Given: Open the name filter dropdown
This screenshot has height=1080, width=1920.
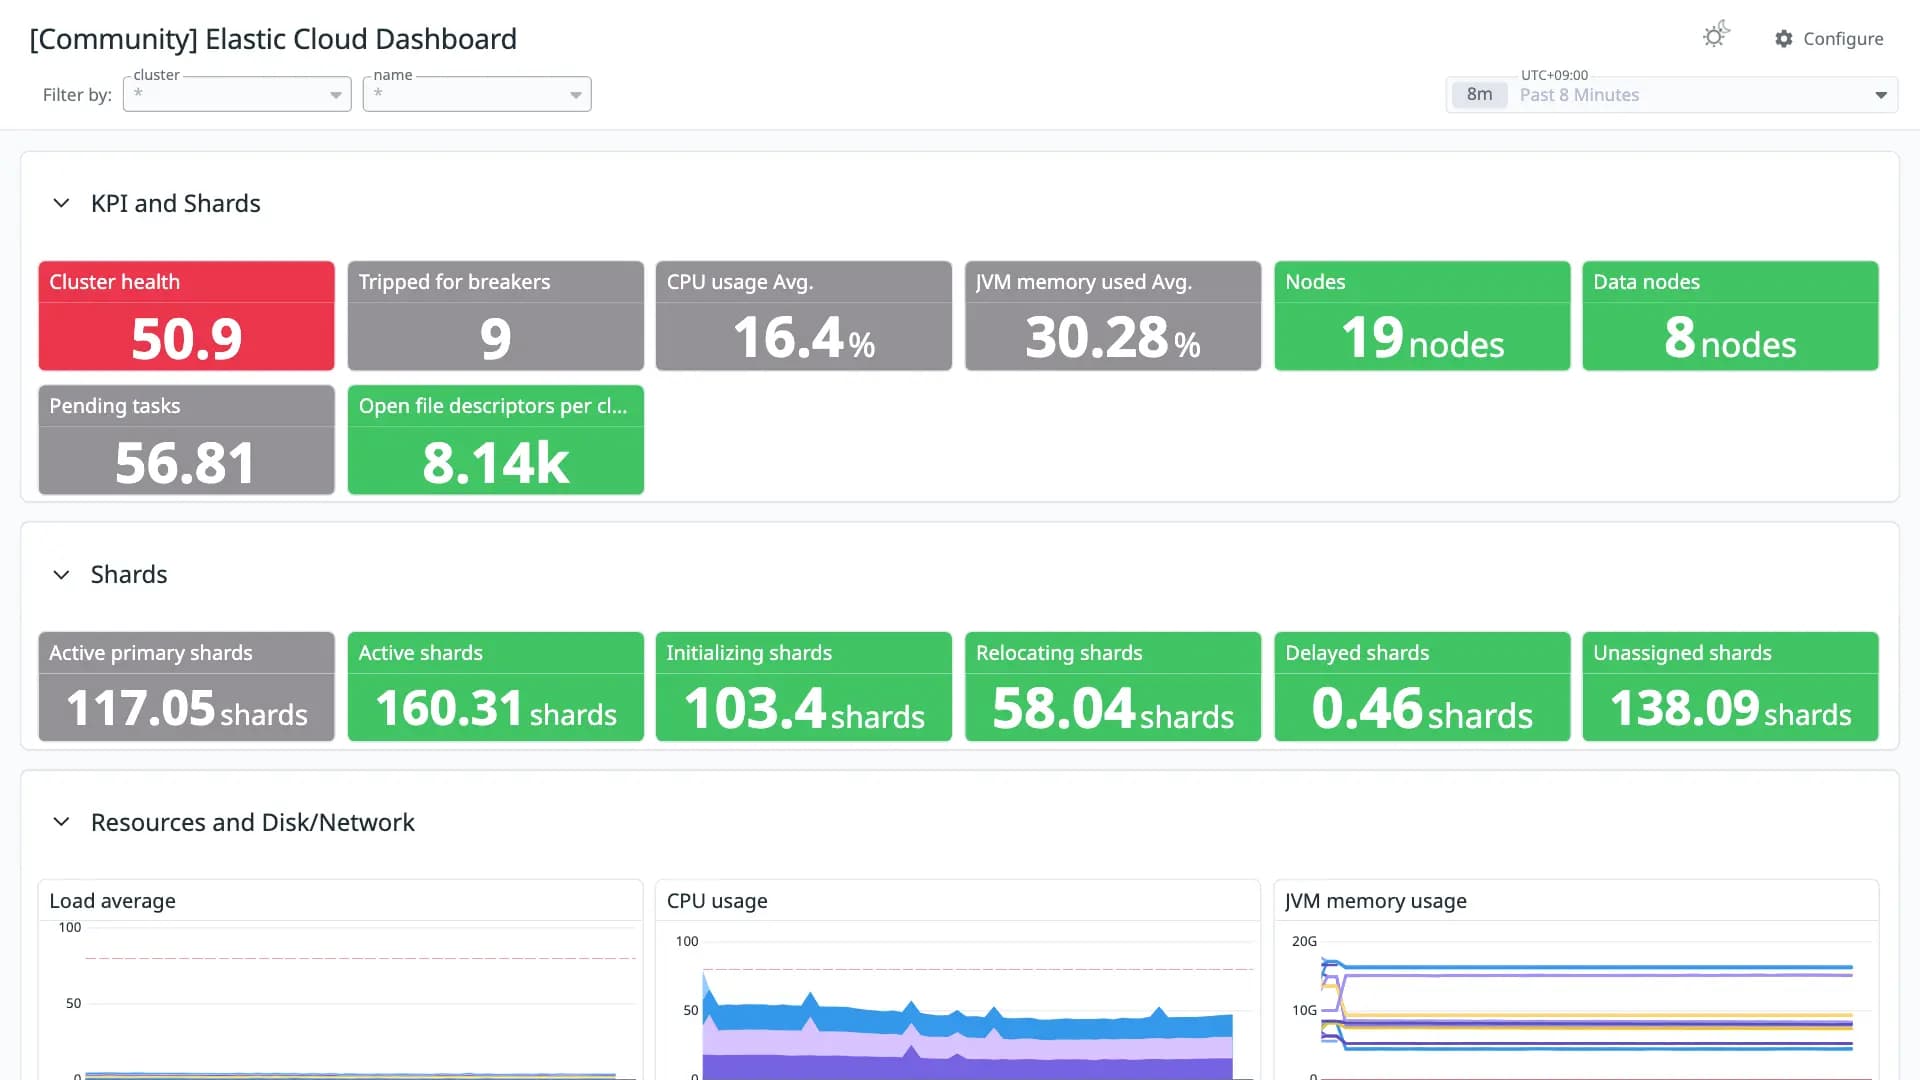Looking at the screenshot, I should click(477, 94).
